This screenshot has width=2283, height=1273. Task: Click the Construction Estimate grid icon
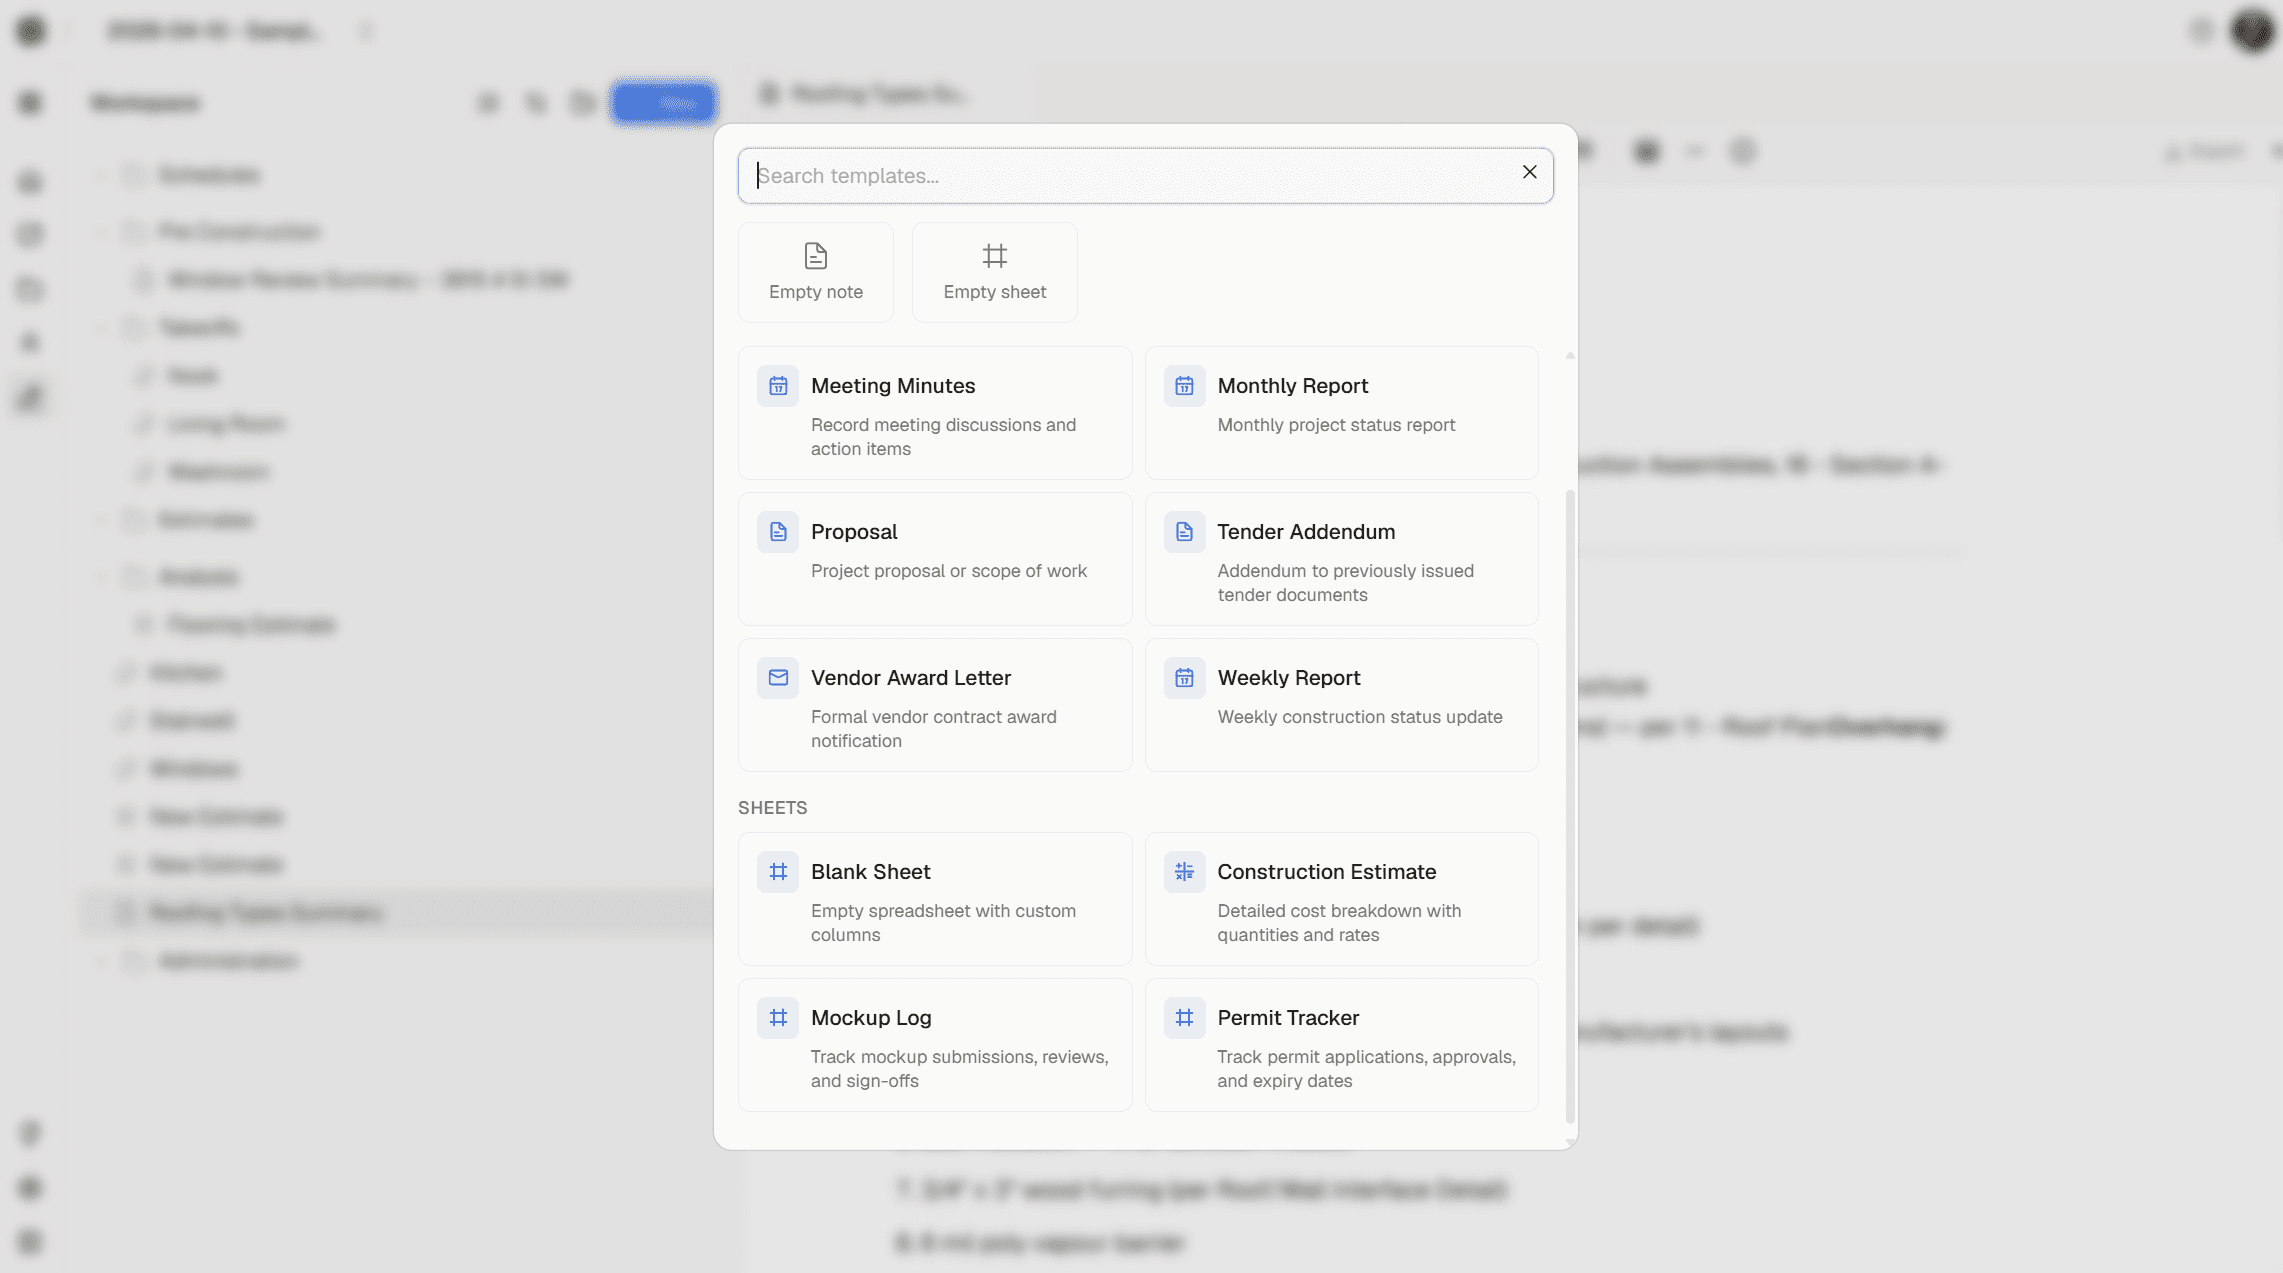(1184, 872)
